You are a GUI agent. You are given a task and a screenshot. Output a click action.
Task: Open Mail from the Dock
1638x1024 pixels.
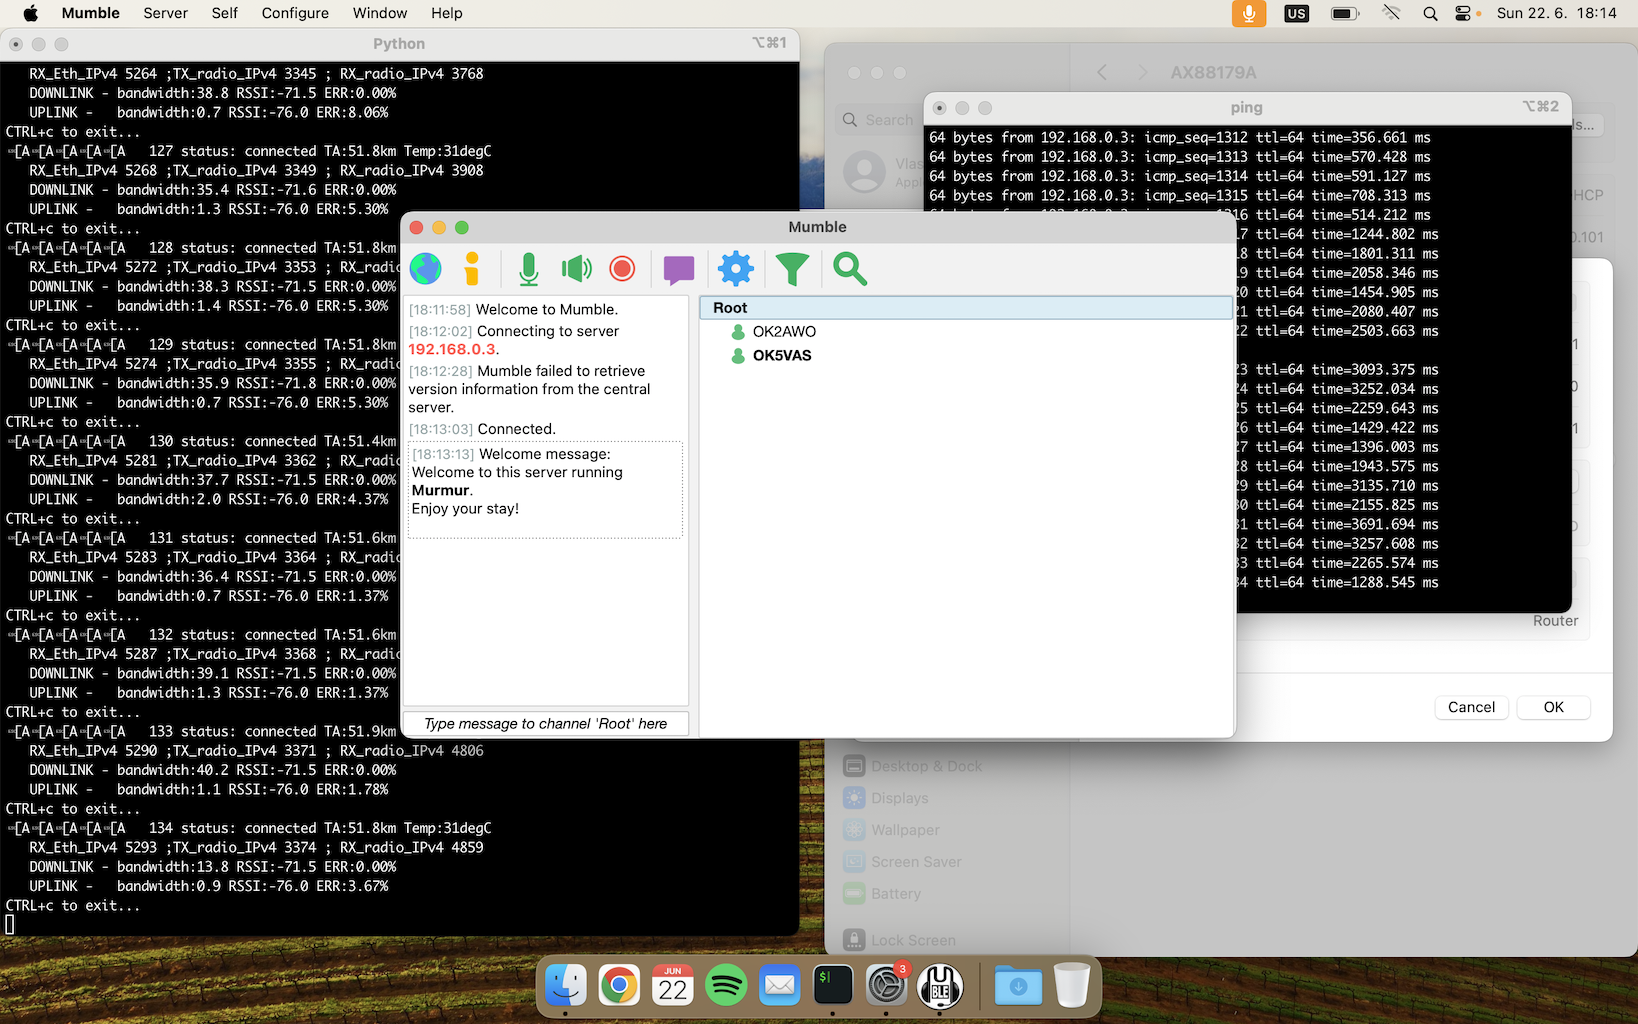click(x=779, y=986)
